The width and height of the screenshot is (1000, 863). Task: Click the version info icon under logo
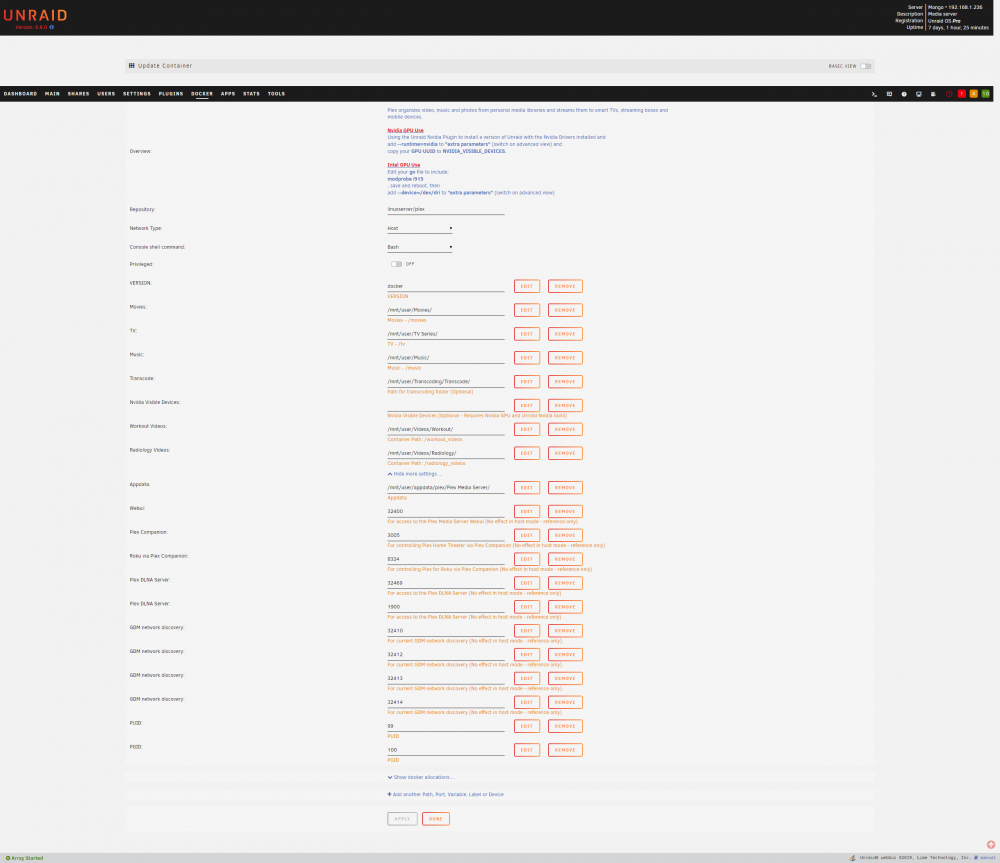(52, 27)
